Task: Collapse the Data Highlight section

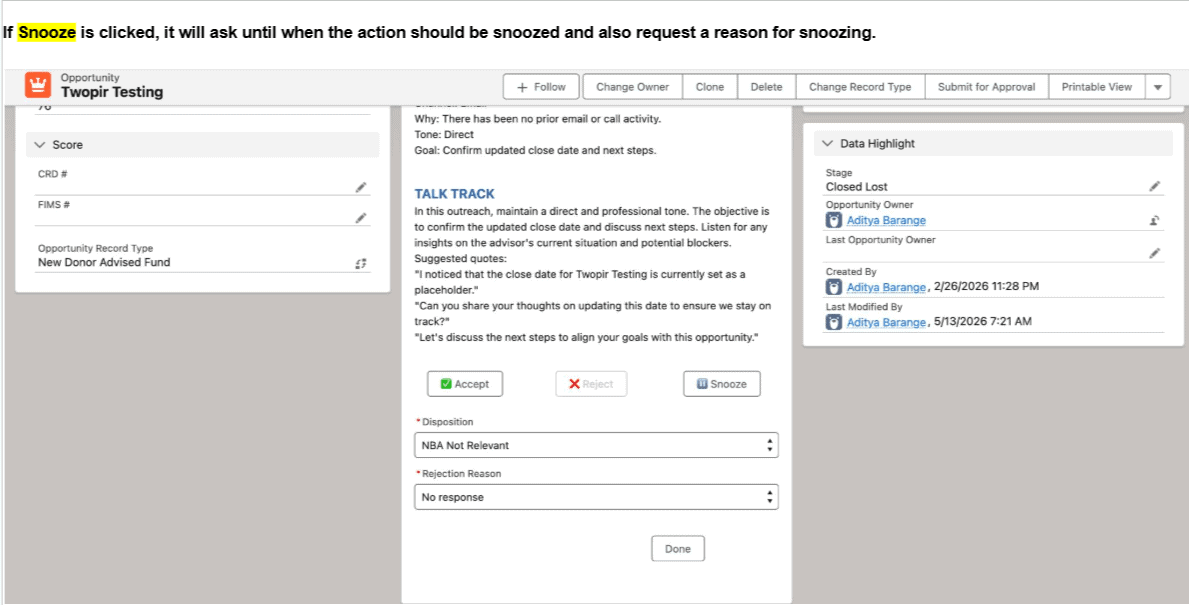Action: [827, 143]
